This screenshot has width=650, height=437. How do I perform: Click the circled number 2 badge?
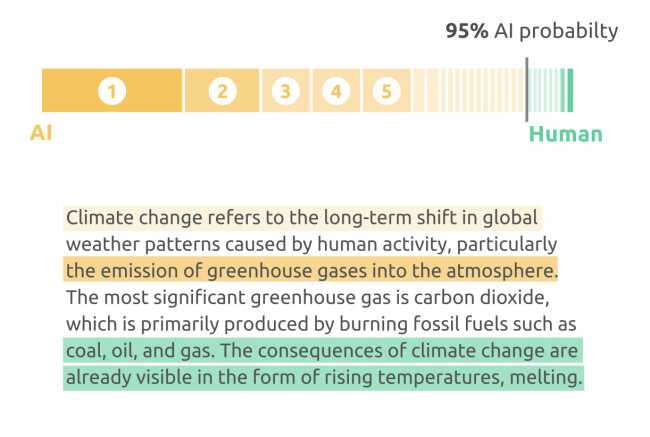click(223, 91)
